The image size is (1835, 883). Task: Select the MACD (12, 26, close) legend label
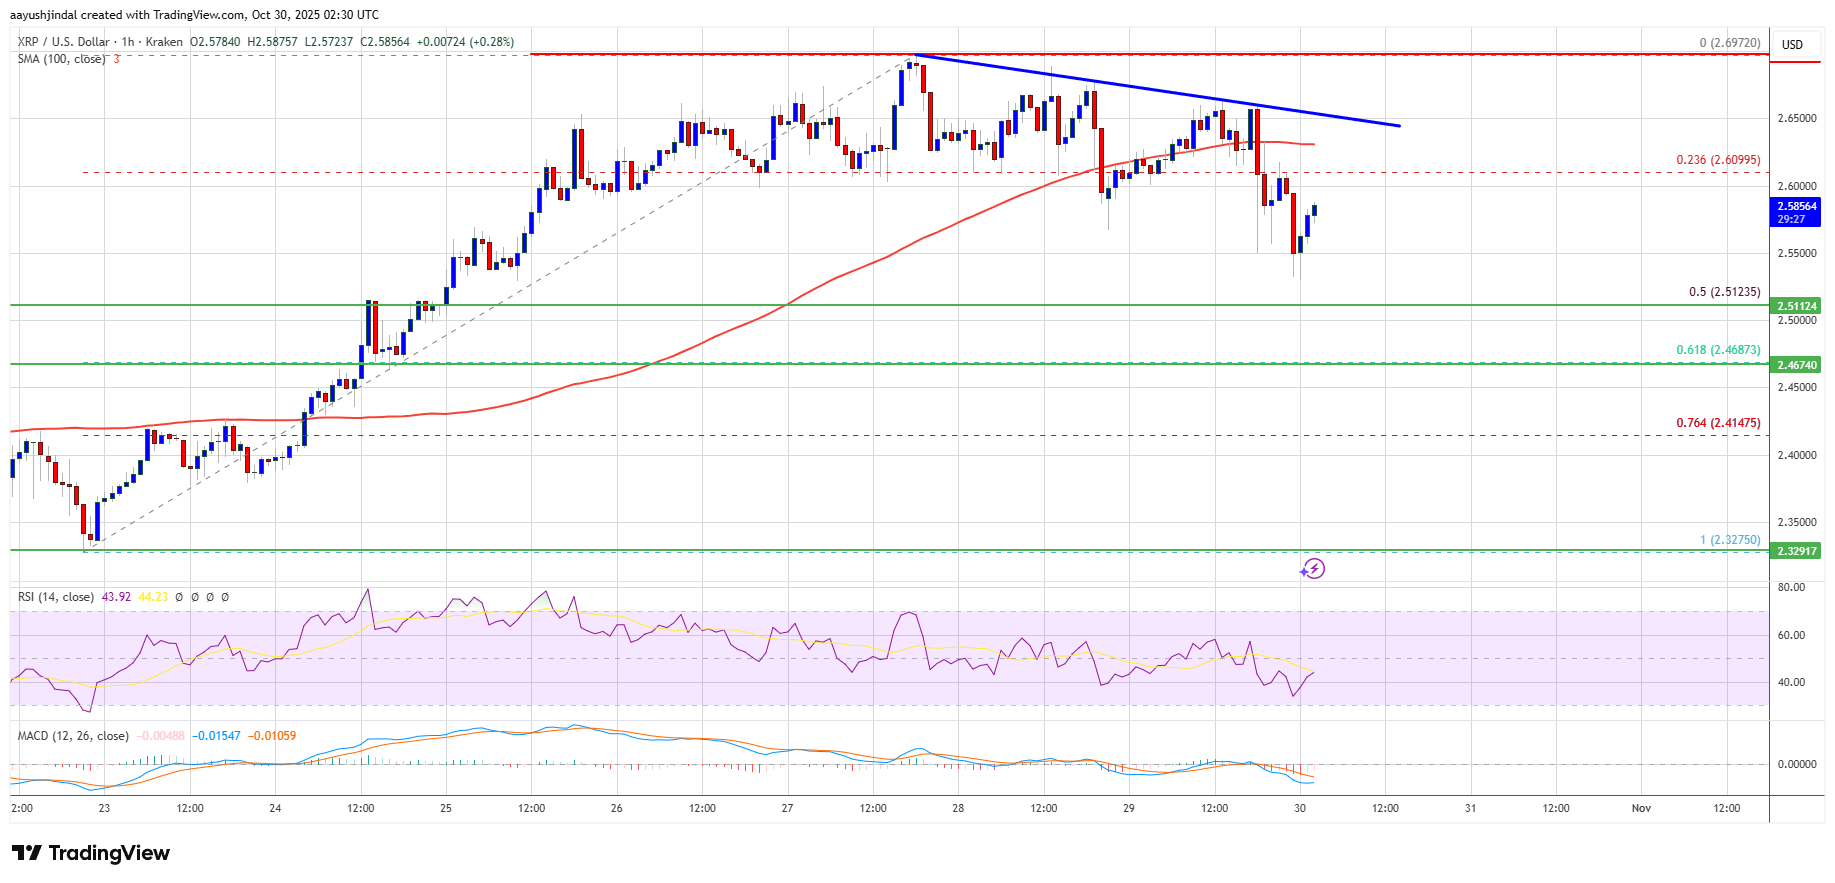(73, 736)
